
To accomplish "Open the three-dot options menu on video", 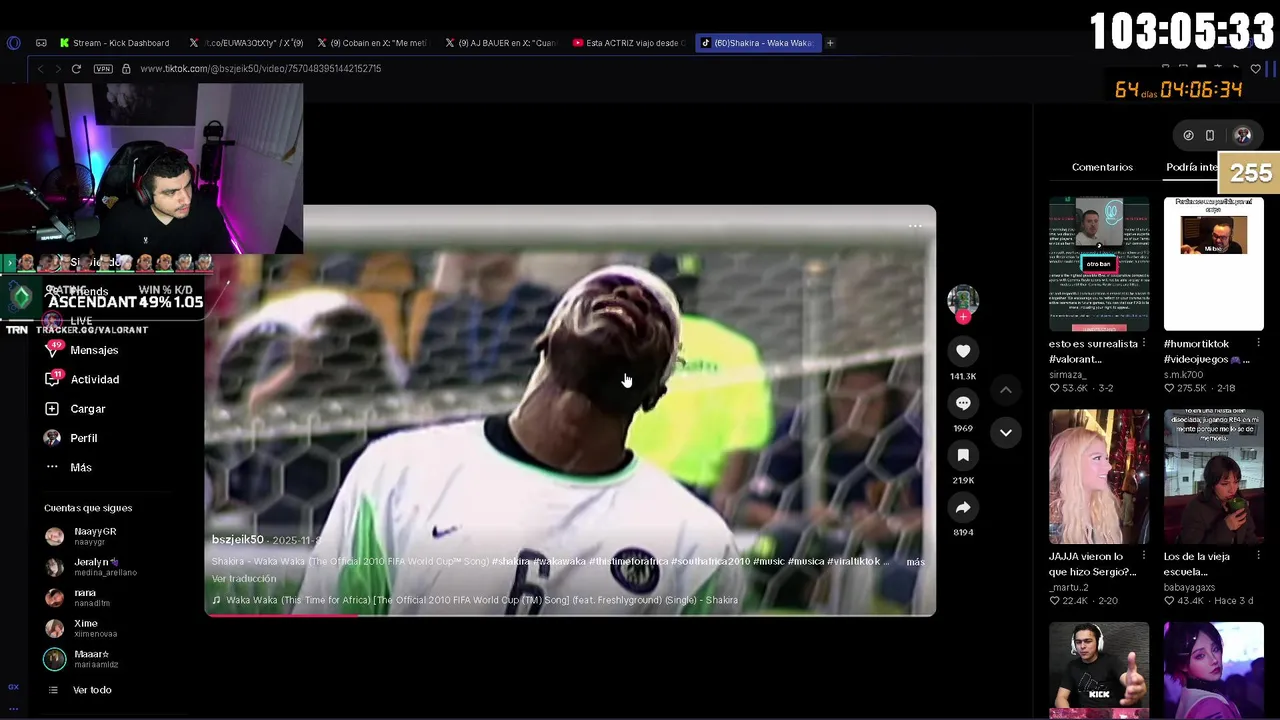I will point(915,226).
